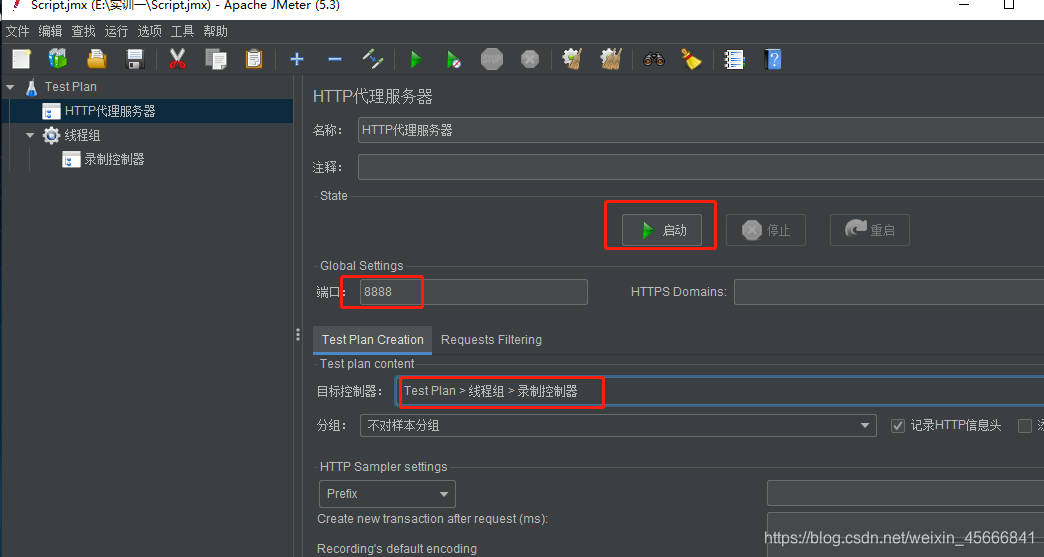Click the HTTPS Domains input field
This screenshot has height=557, width=1044.
[889, 291]
